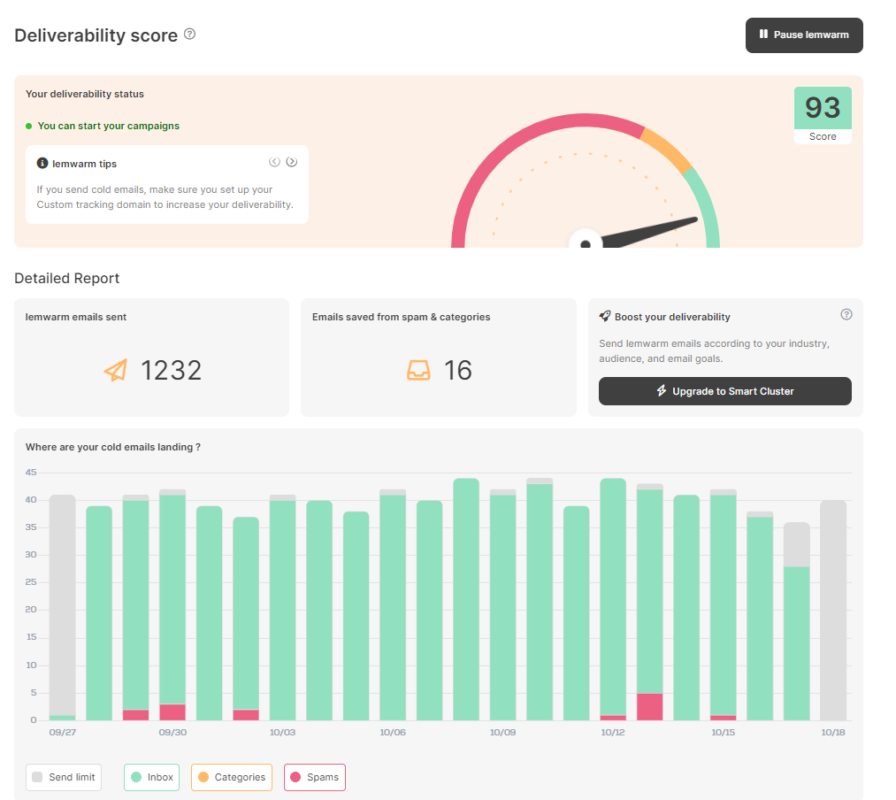Image resolution: width=896 pixels, height=800 pixels.
Task: Pause lemwarm with top-right button
Action: [804, 35]
